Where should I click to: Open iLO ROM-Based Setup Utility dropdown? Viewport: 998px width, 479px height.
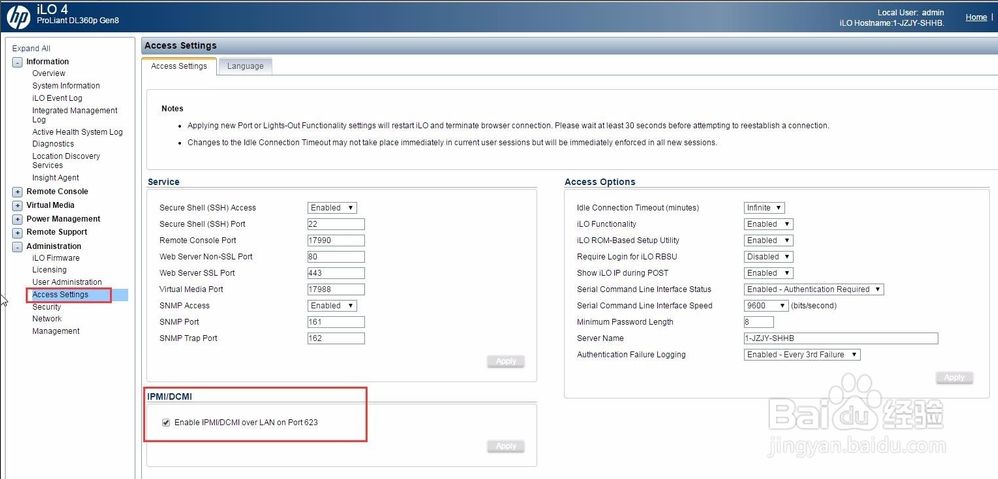[x=768, y=240]
